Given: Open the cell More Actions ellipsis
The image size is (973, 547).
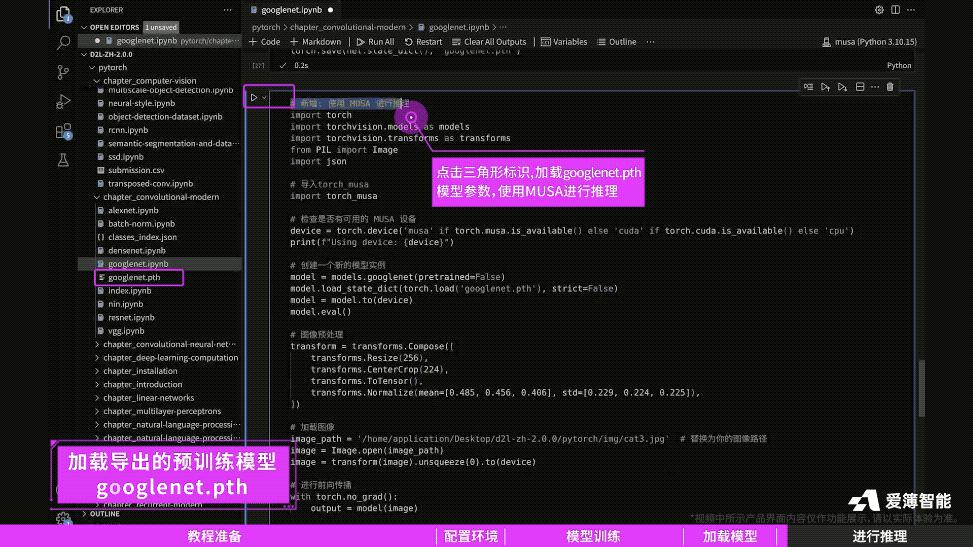Looking at the screenshot, I should point(875,87).
